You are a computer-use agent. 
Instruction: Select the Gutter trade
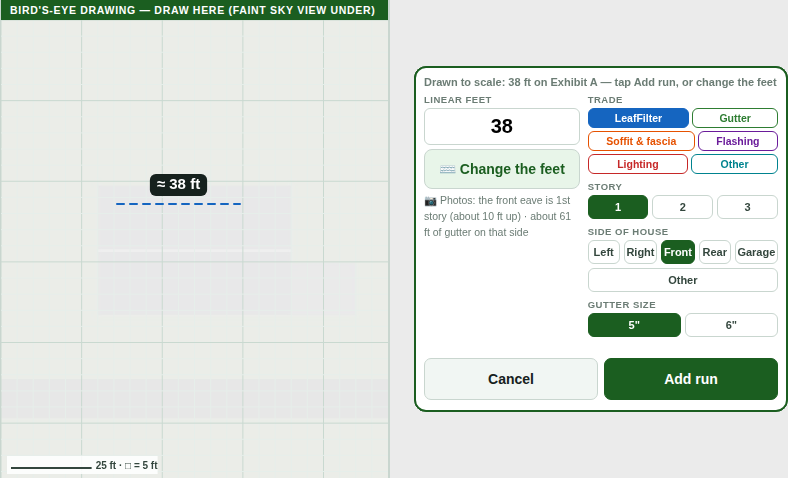(735, 118)
